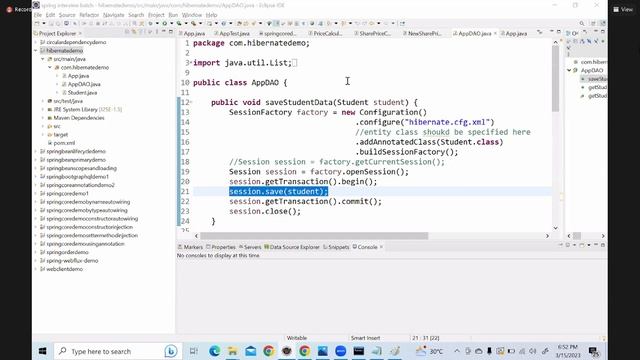Image resolution: width=640 pixels, height=360 pixels.
Task: Click the editor horizontal scrollbar thumb
Action: [314, 236]
